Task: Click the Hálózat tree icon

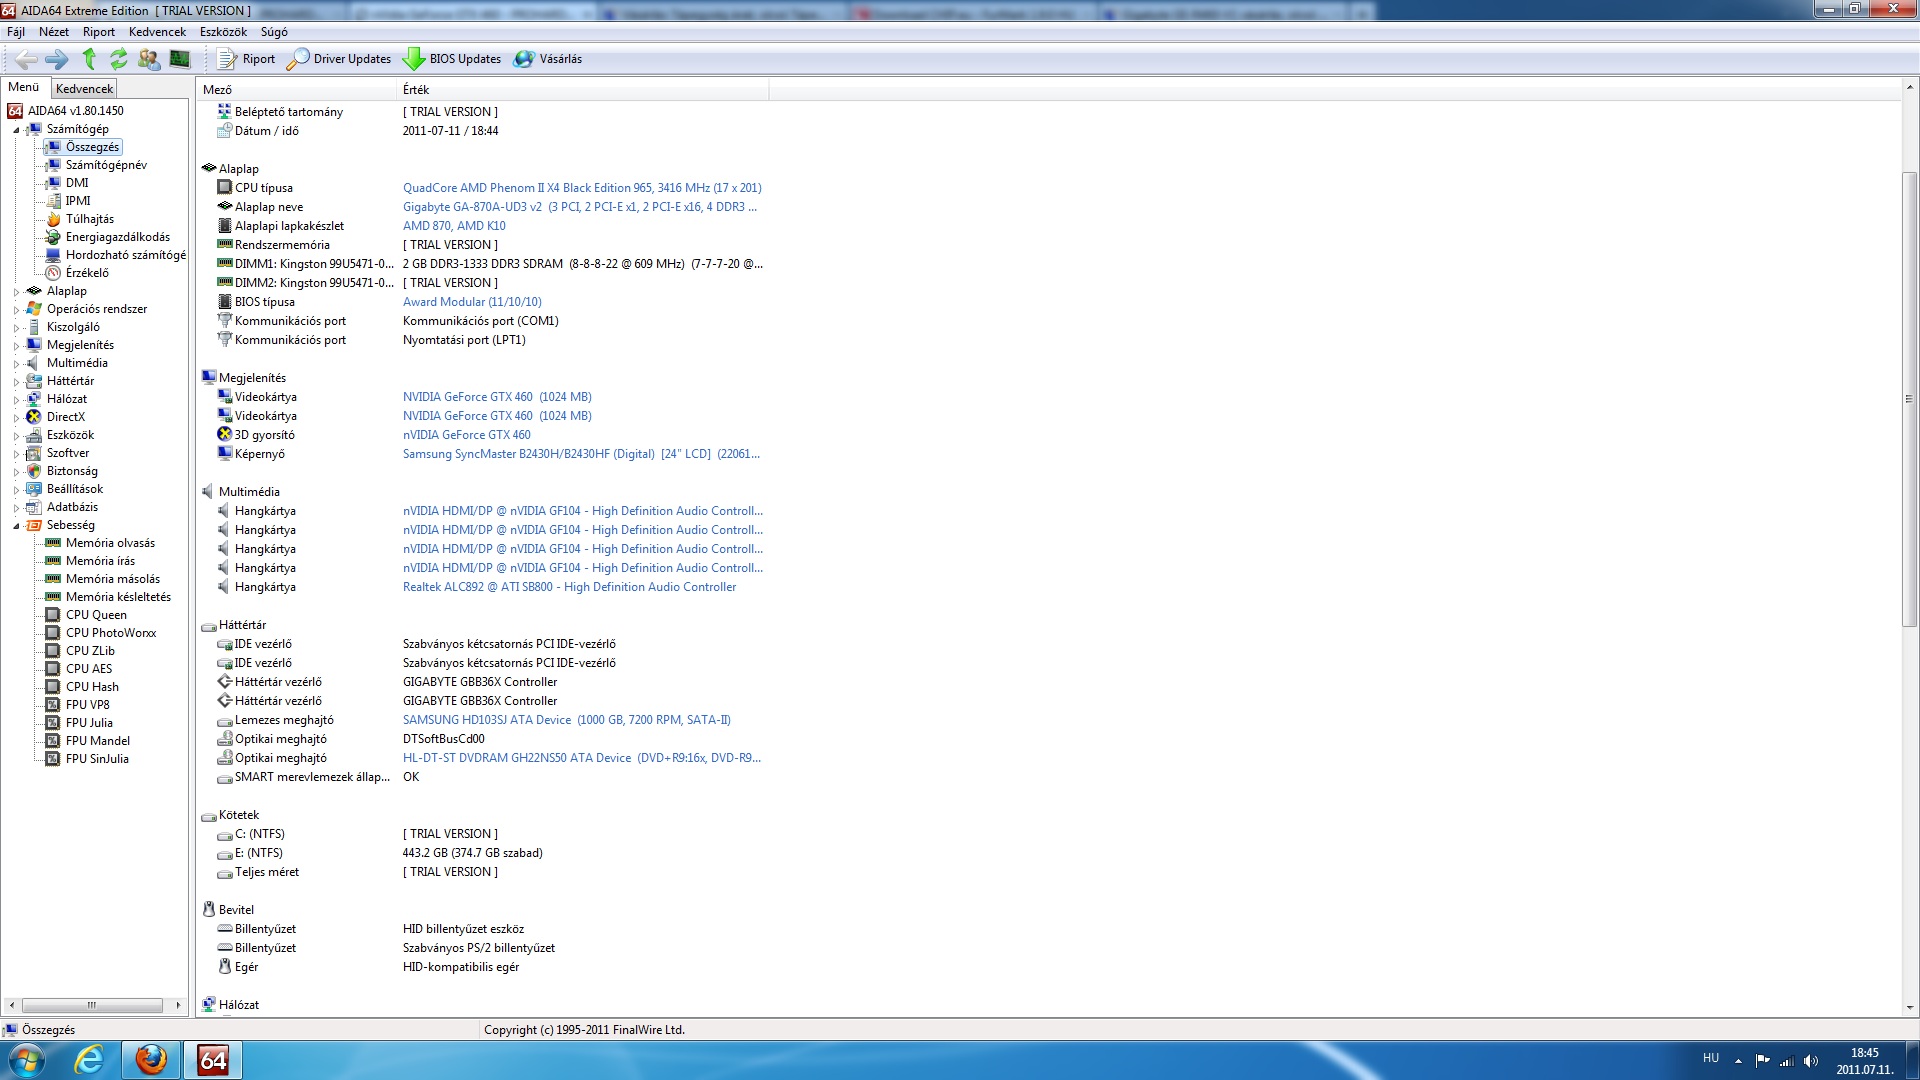Action: pyautogui.click(x=34, y=399)
